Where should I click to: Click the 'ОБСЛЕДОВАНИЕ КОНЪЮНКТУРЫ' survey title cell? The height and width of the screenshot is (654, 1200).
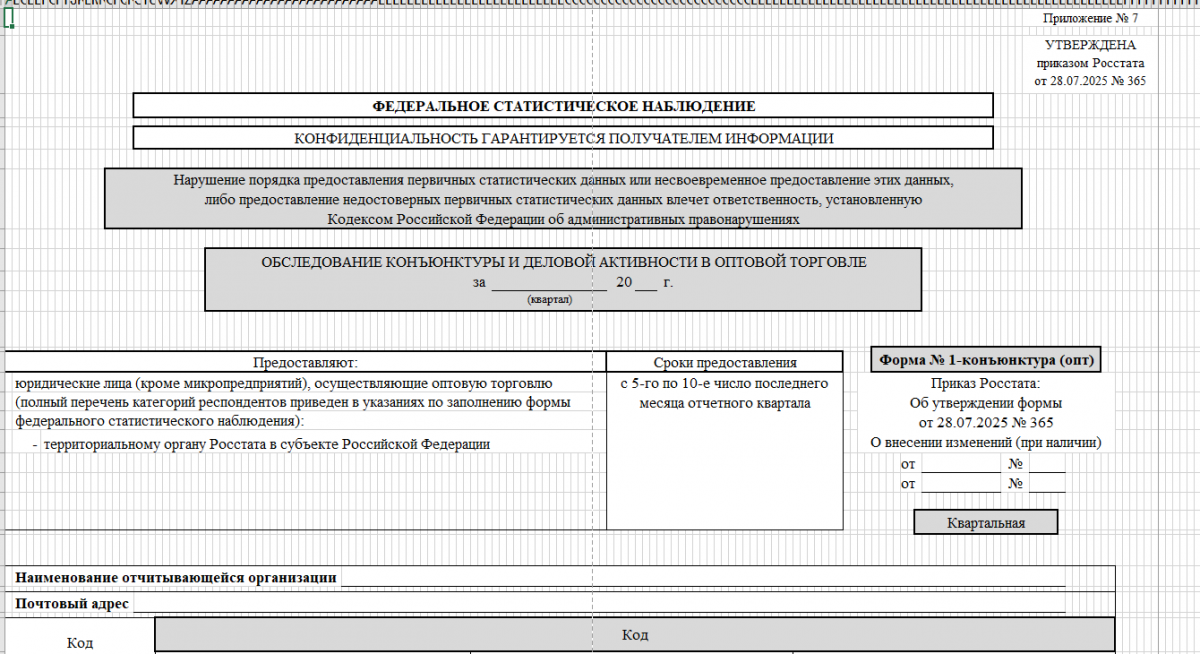tap(563, 263)
